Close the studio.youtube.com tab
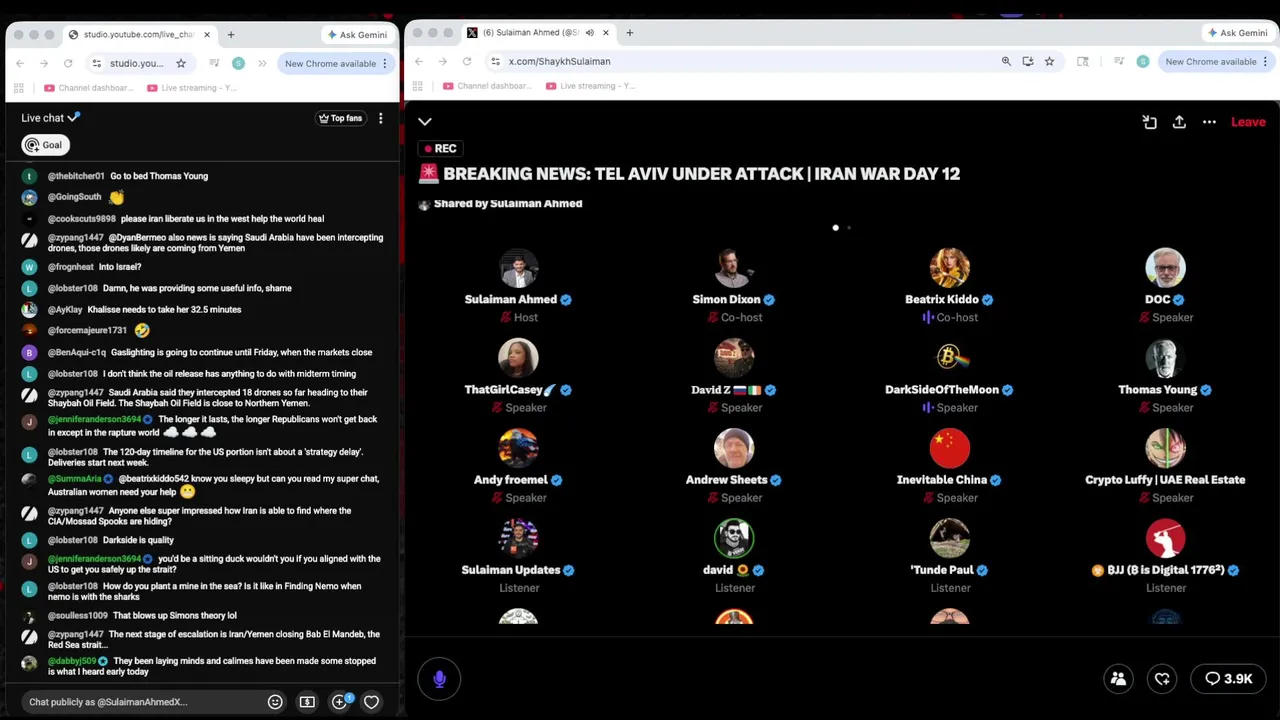Viewport: 1280px width, 720px height. [207, 34]
